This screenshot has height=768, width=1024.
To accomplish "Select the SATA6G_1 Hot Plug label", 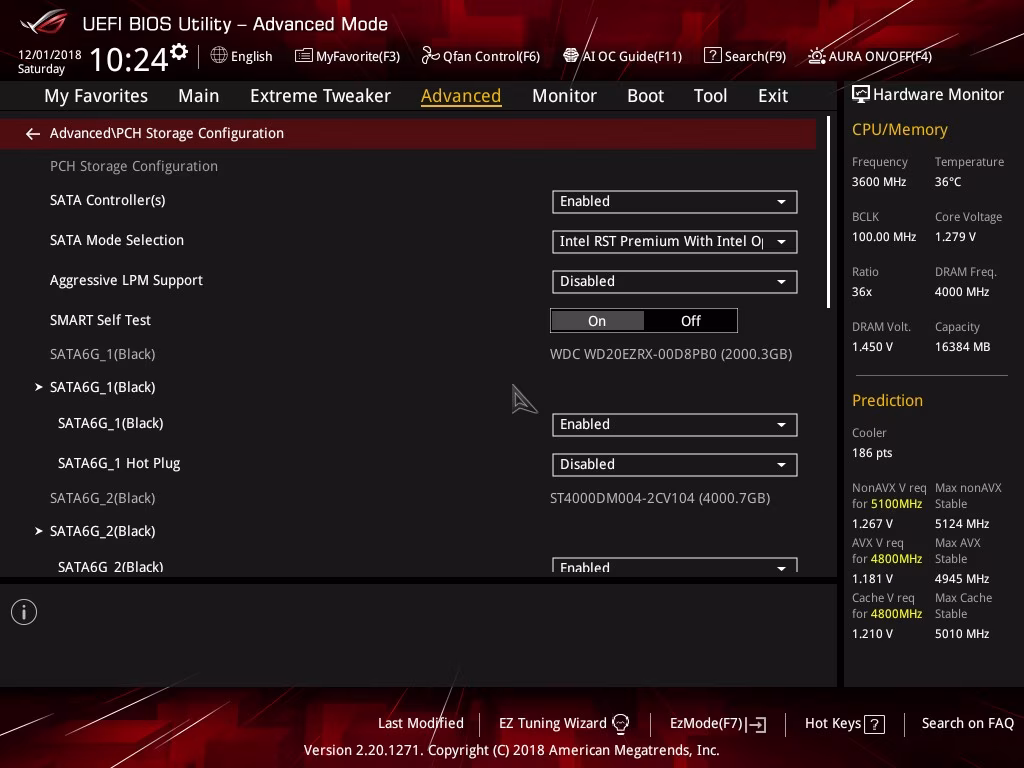I will (119, 463).
